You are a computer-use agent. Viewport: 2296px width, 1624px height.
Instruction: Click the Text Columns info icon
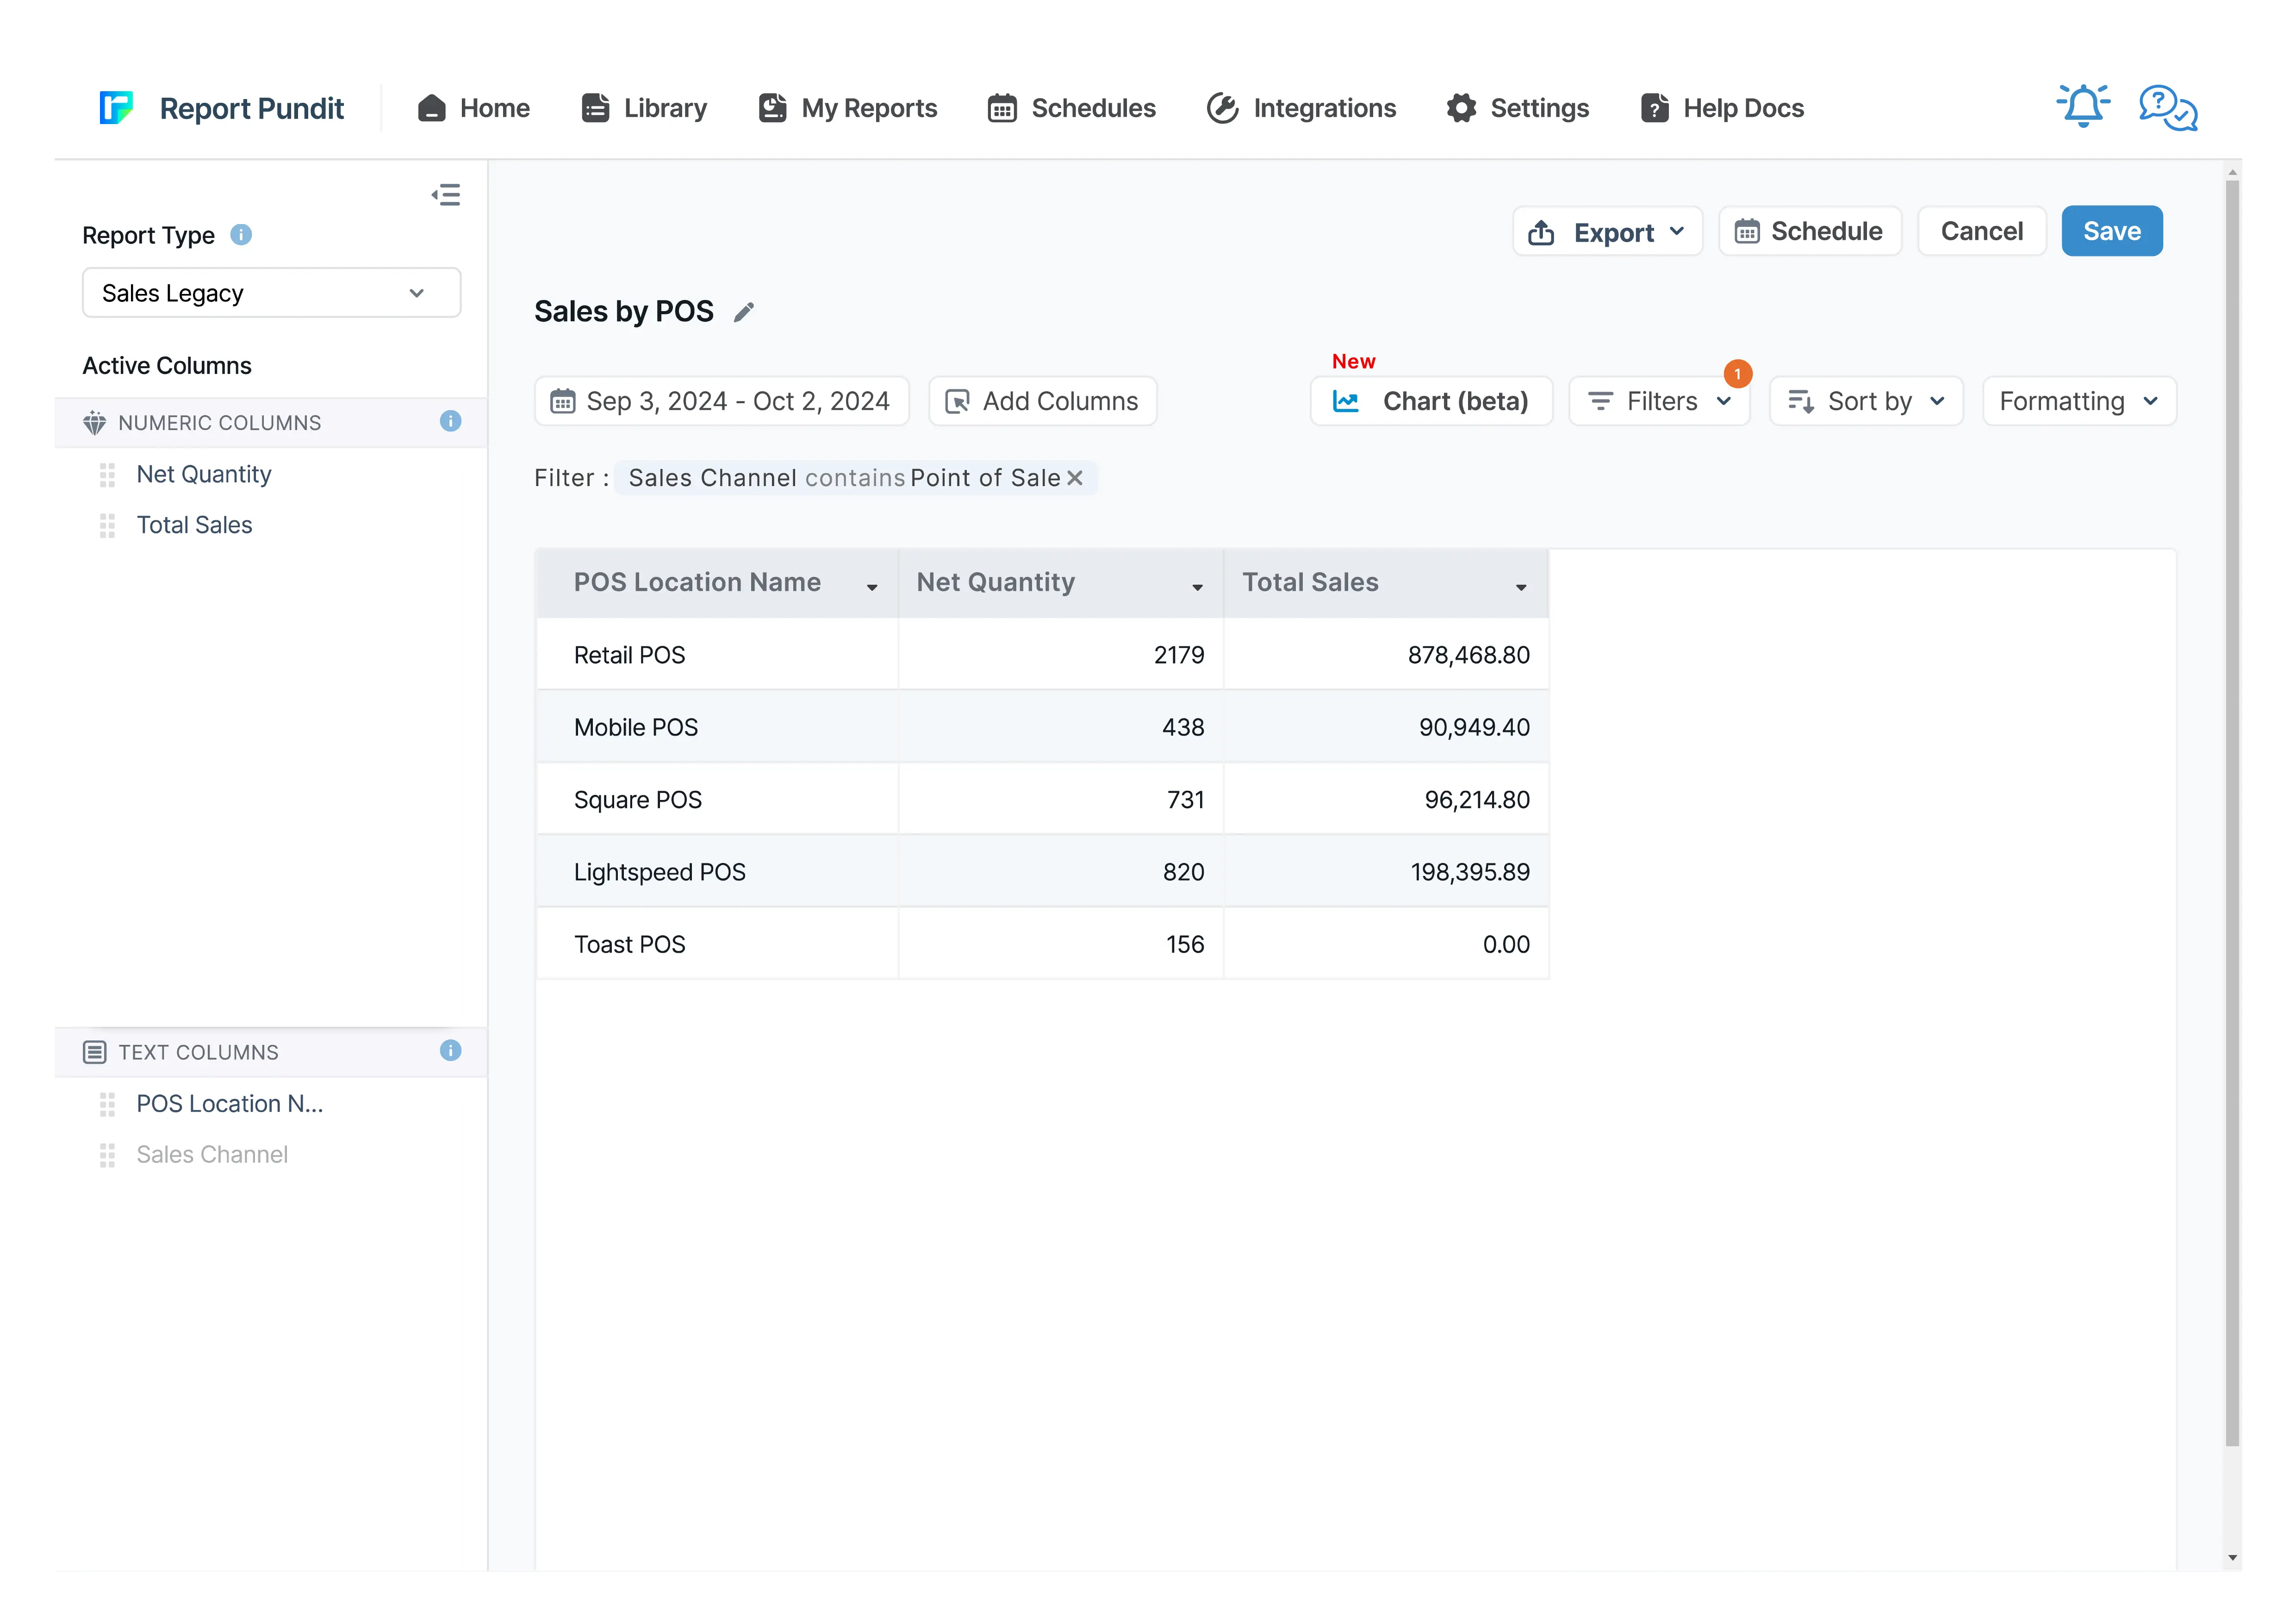(450, 1051)
